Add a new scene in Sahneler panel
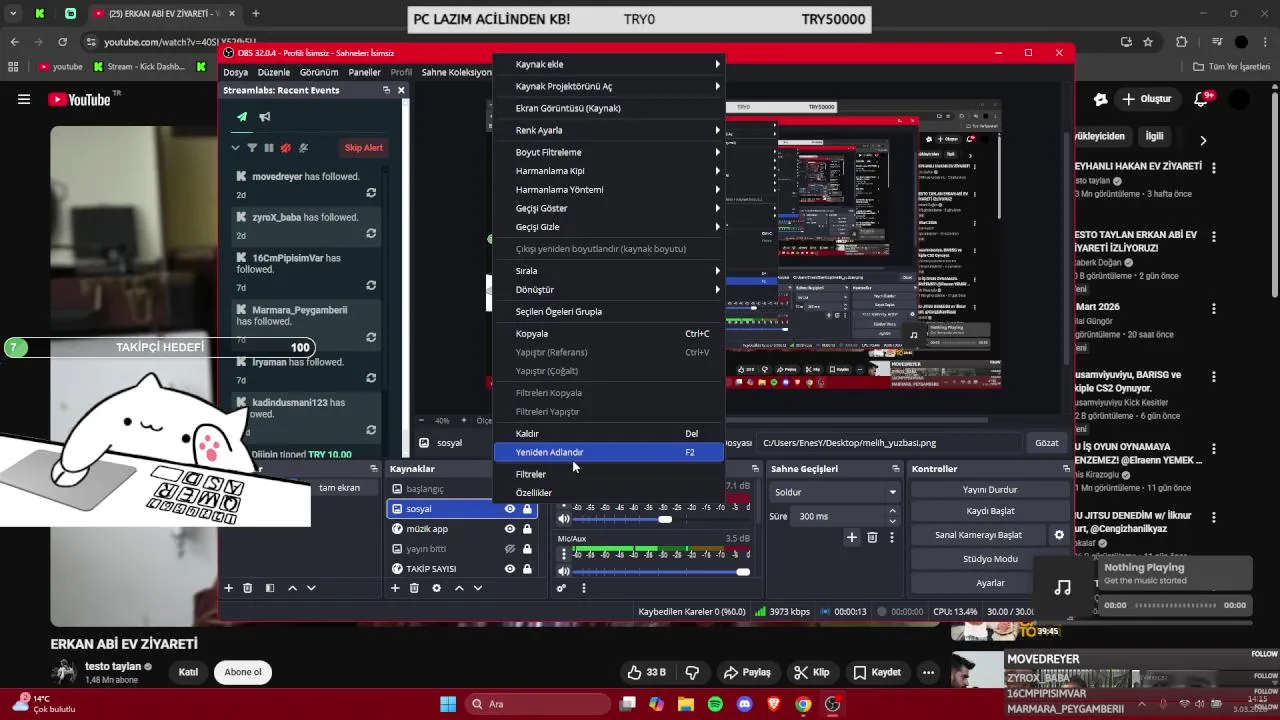1280x720 pixels. coord(228,588)
